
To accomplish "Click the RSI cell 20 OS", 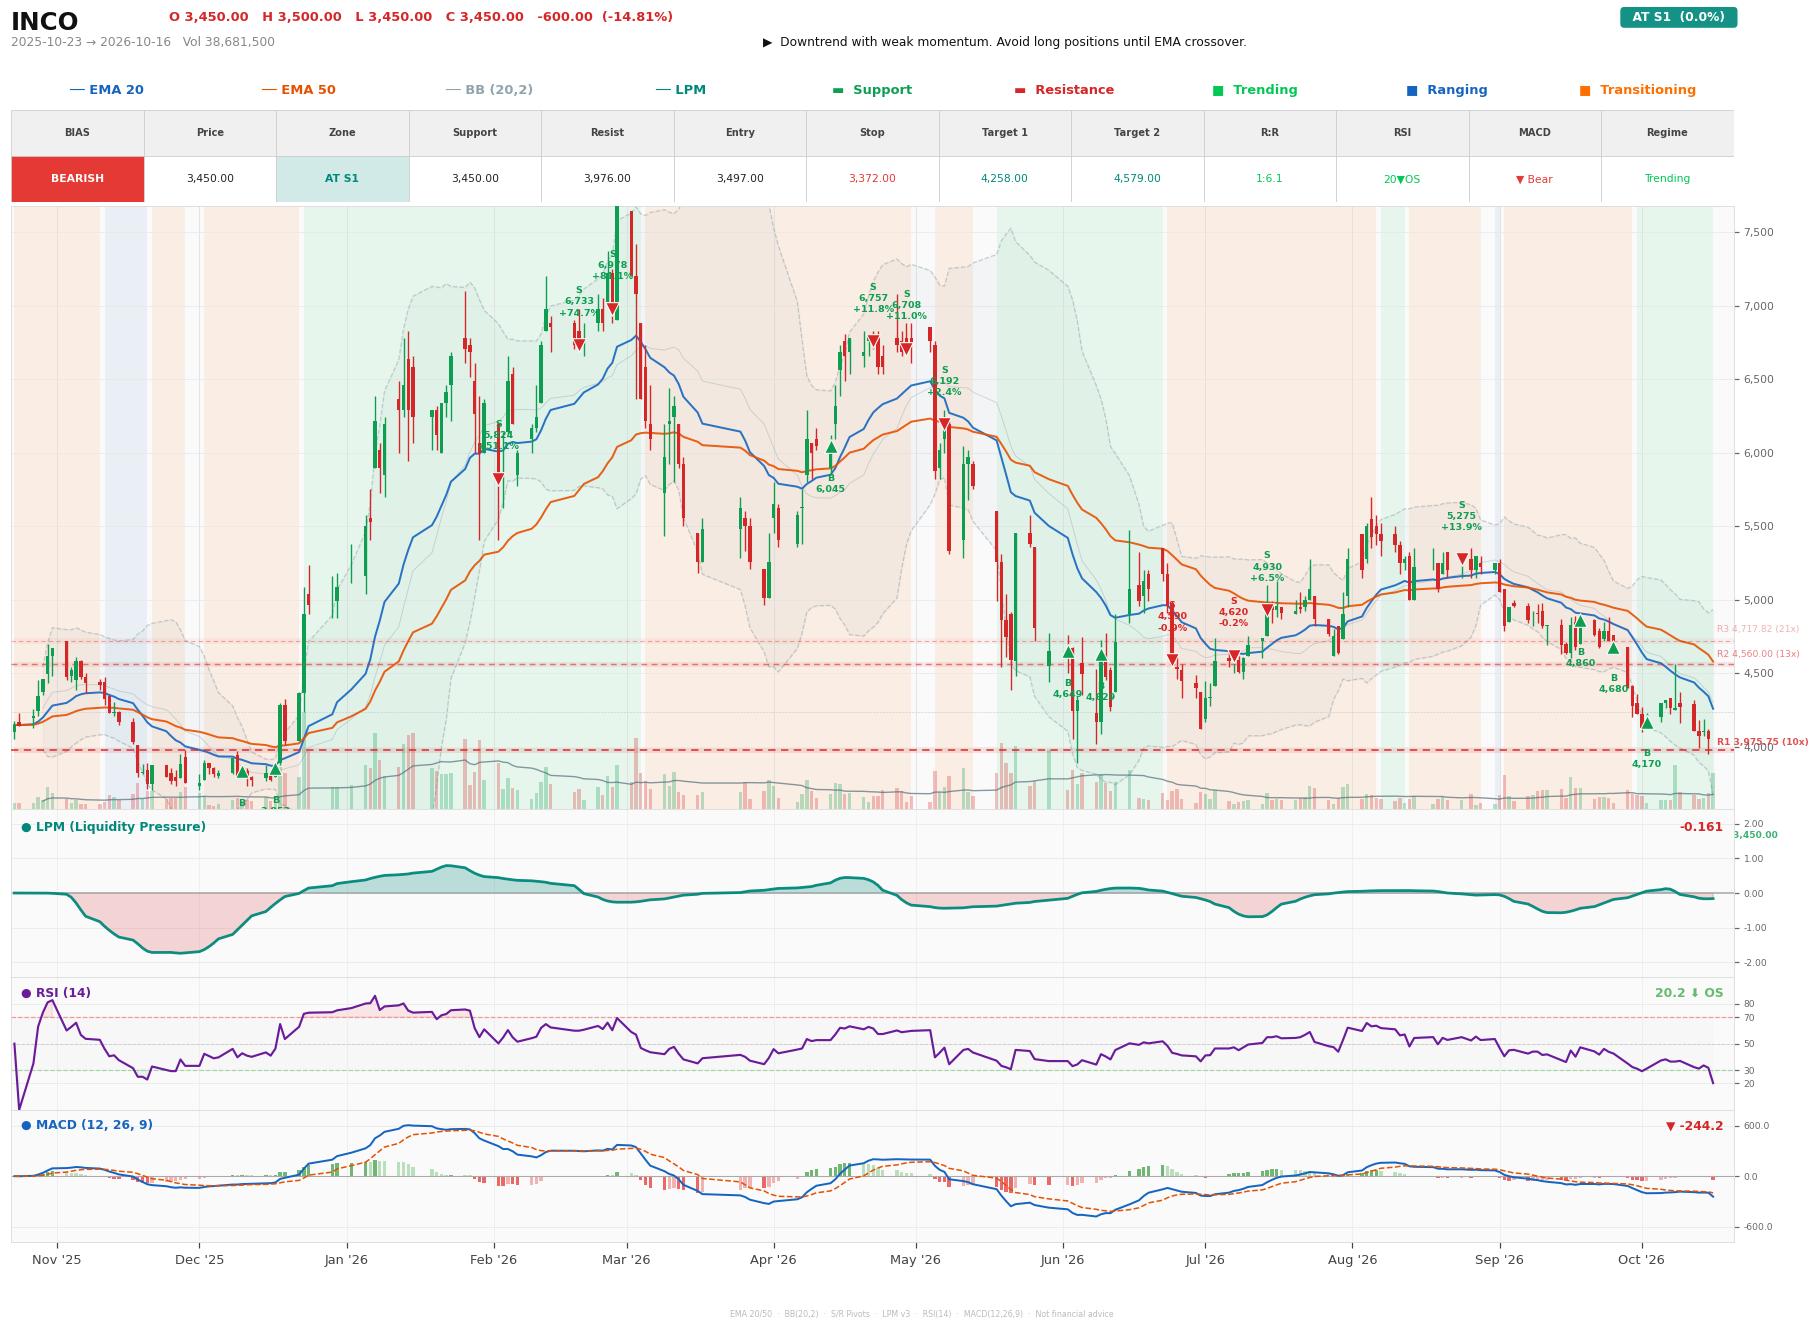I will click(x=1402, y=179).
